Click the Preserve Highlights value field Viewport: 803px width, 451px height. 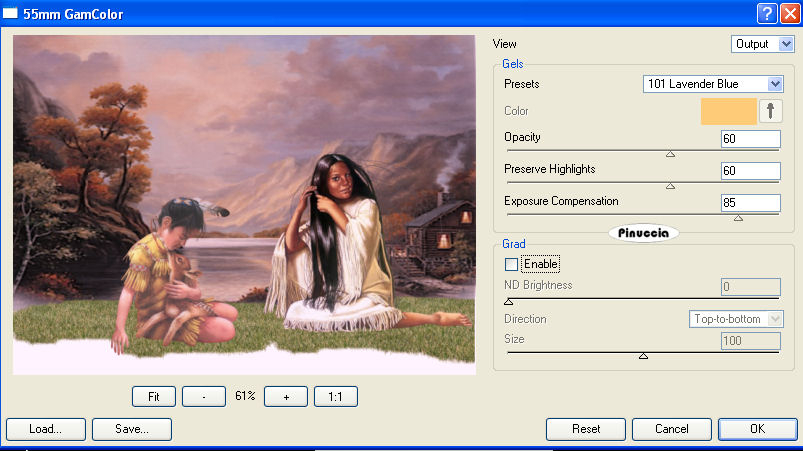pyautogui.click(x=751, y=170)
